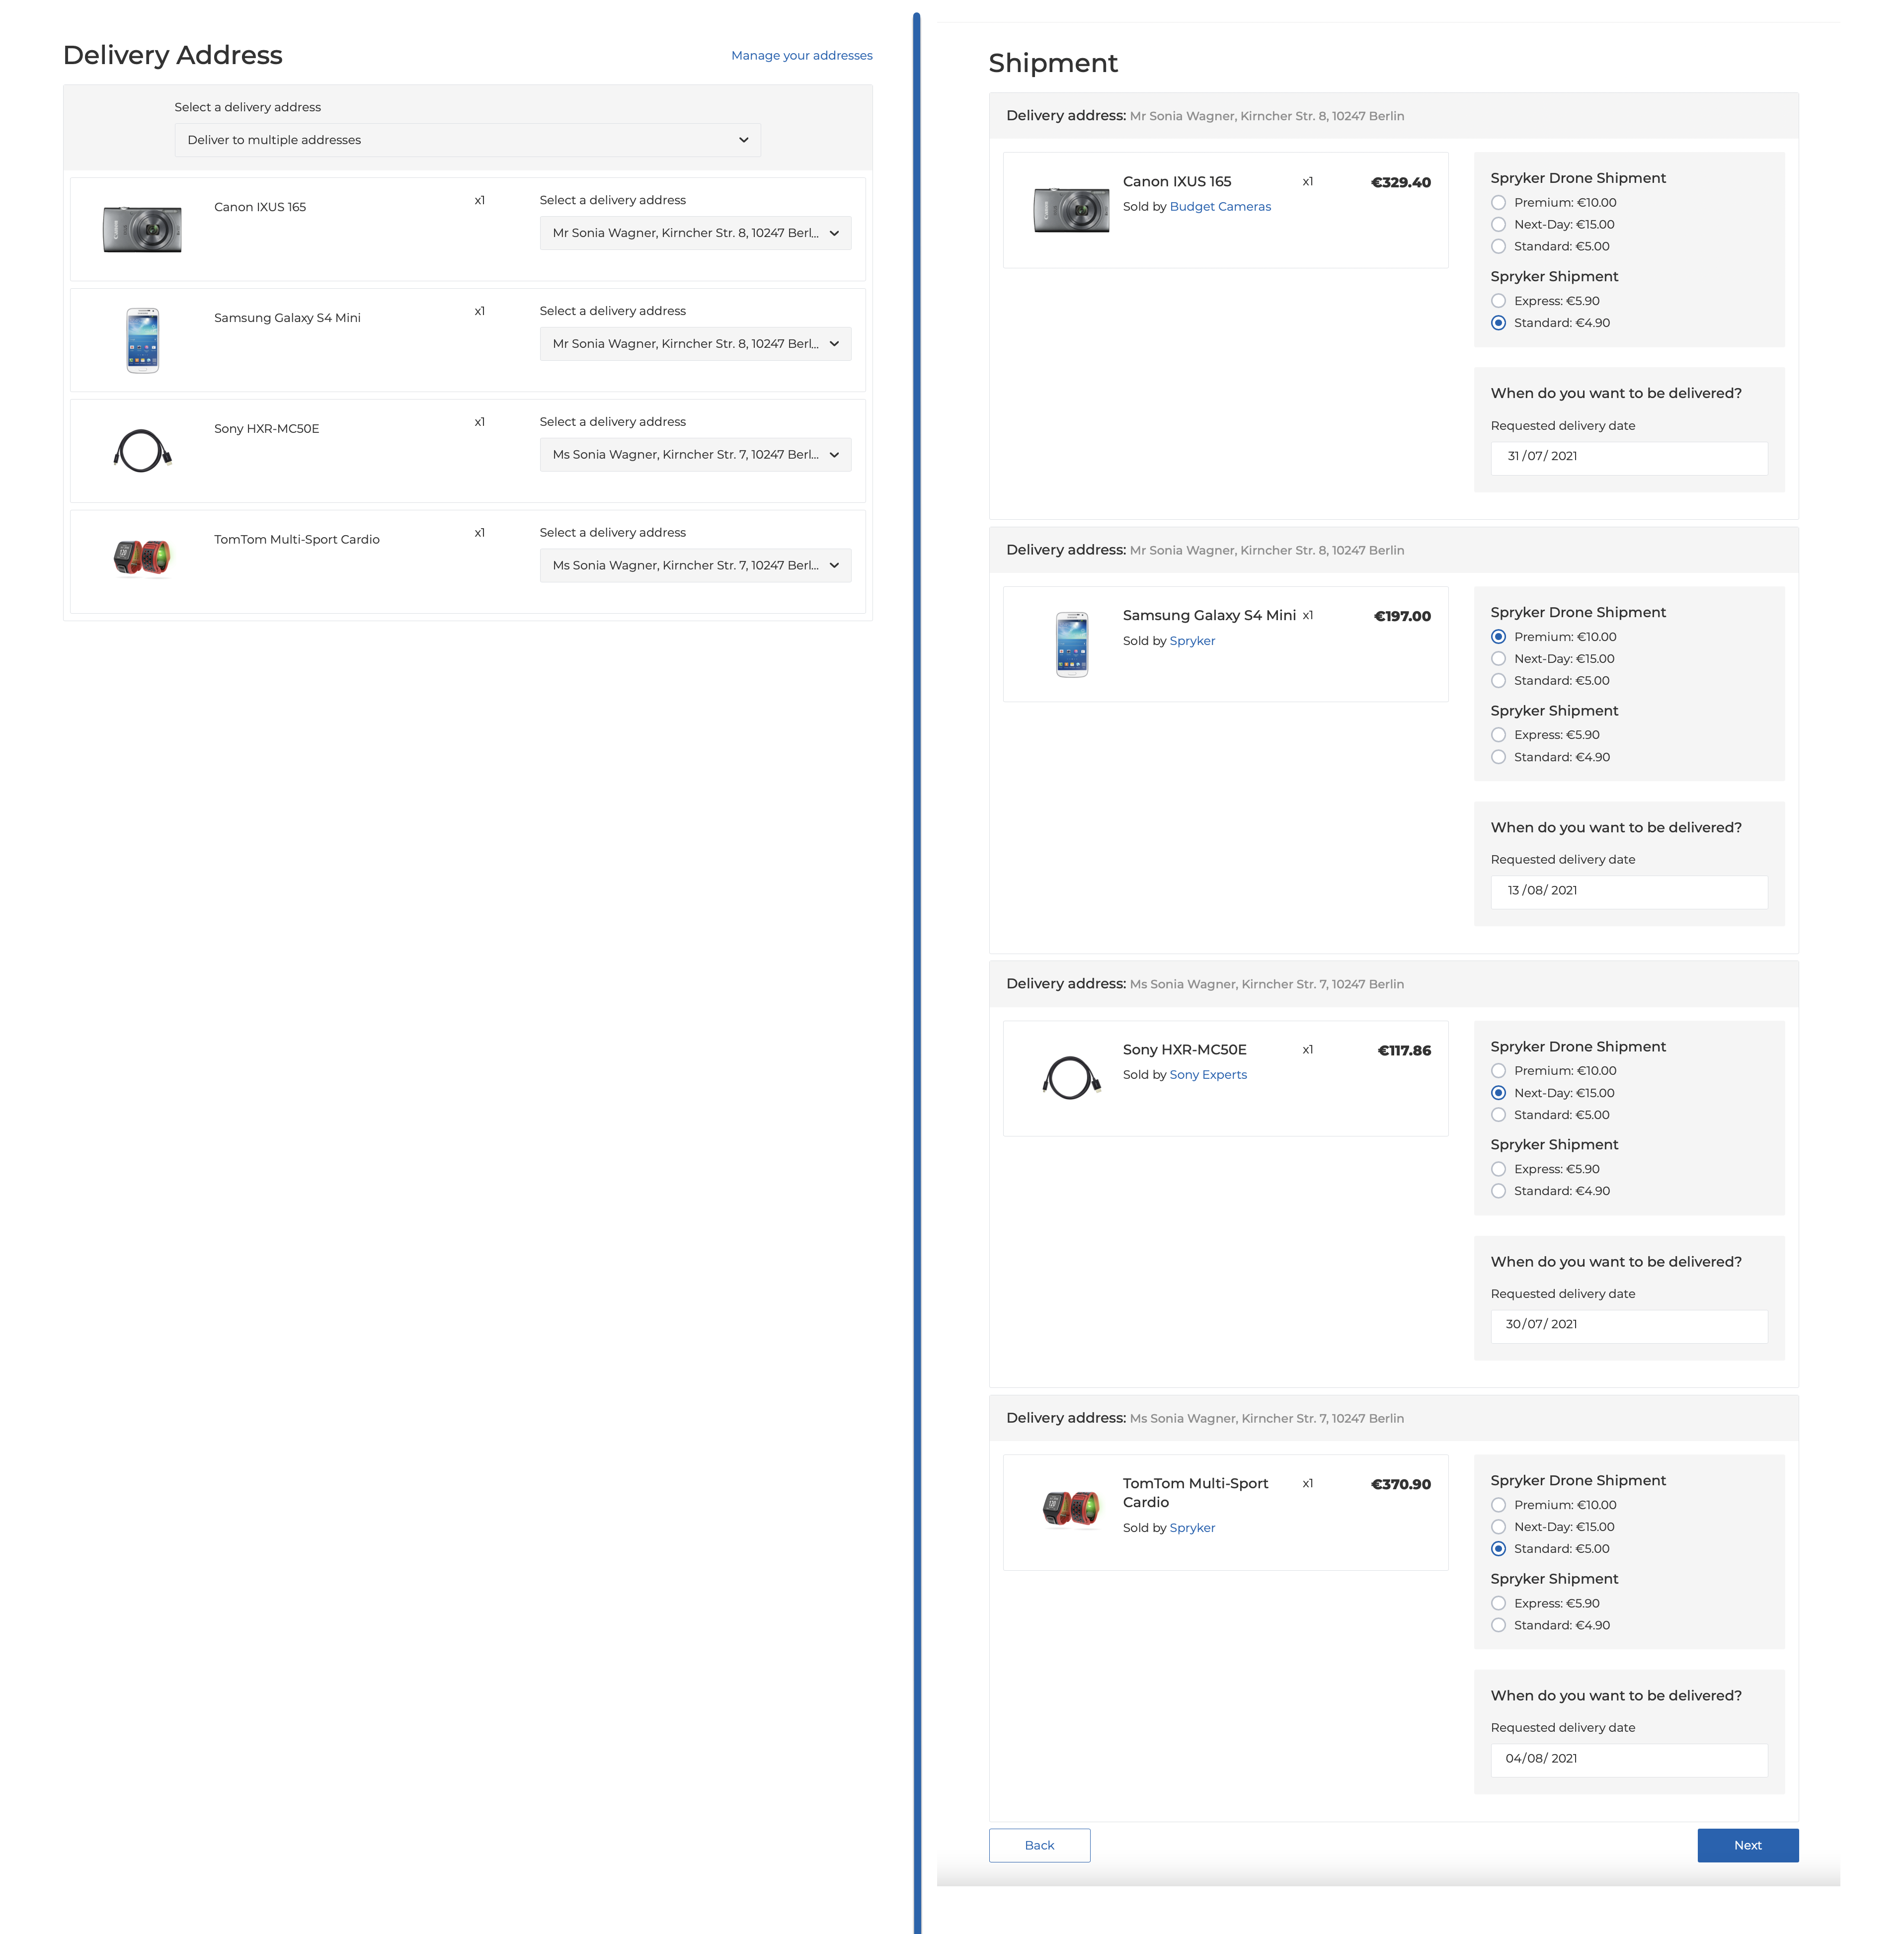Click Samsung Galaxy S4 Mini image in Shipment panel
The height and width of the screenshot is (1934, 1904).
[x=1072, y=645]
